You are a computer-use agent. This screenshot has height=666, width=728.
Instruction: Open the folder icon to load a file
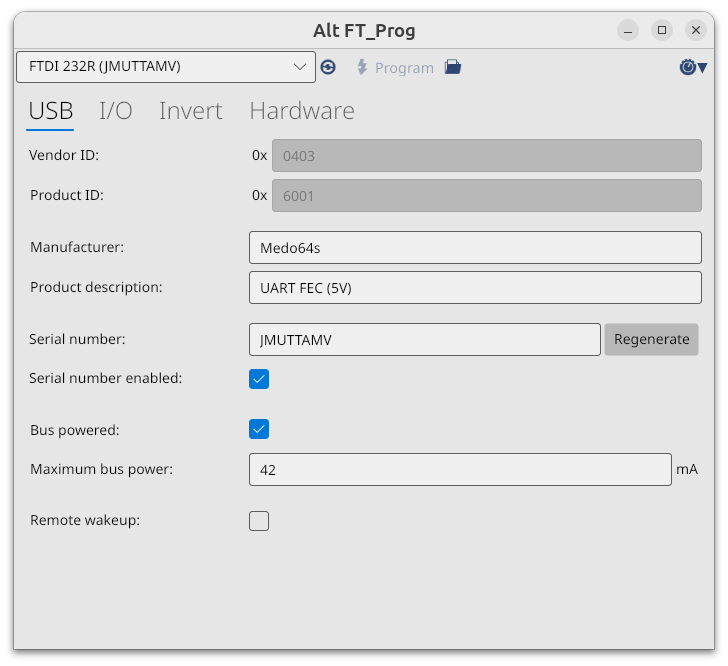[453, 67]
